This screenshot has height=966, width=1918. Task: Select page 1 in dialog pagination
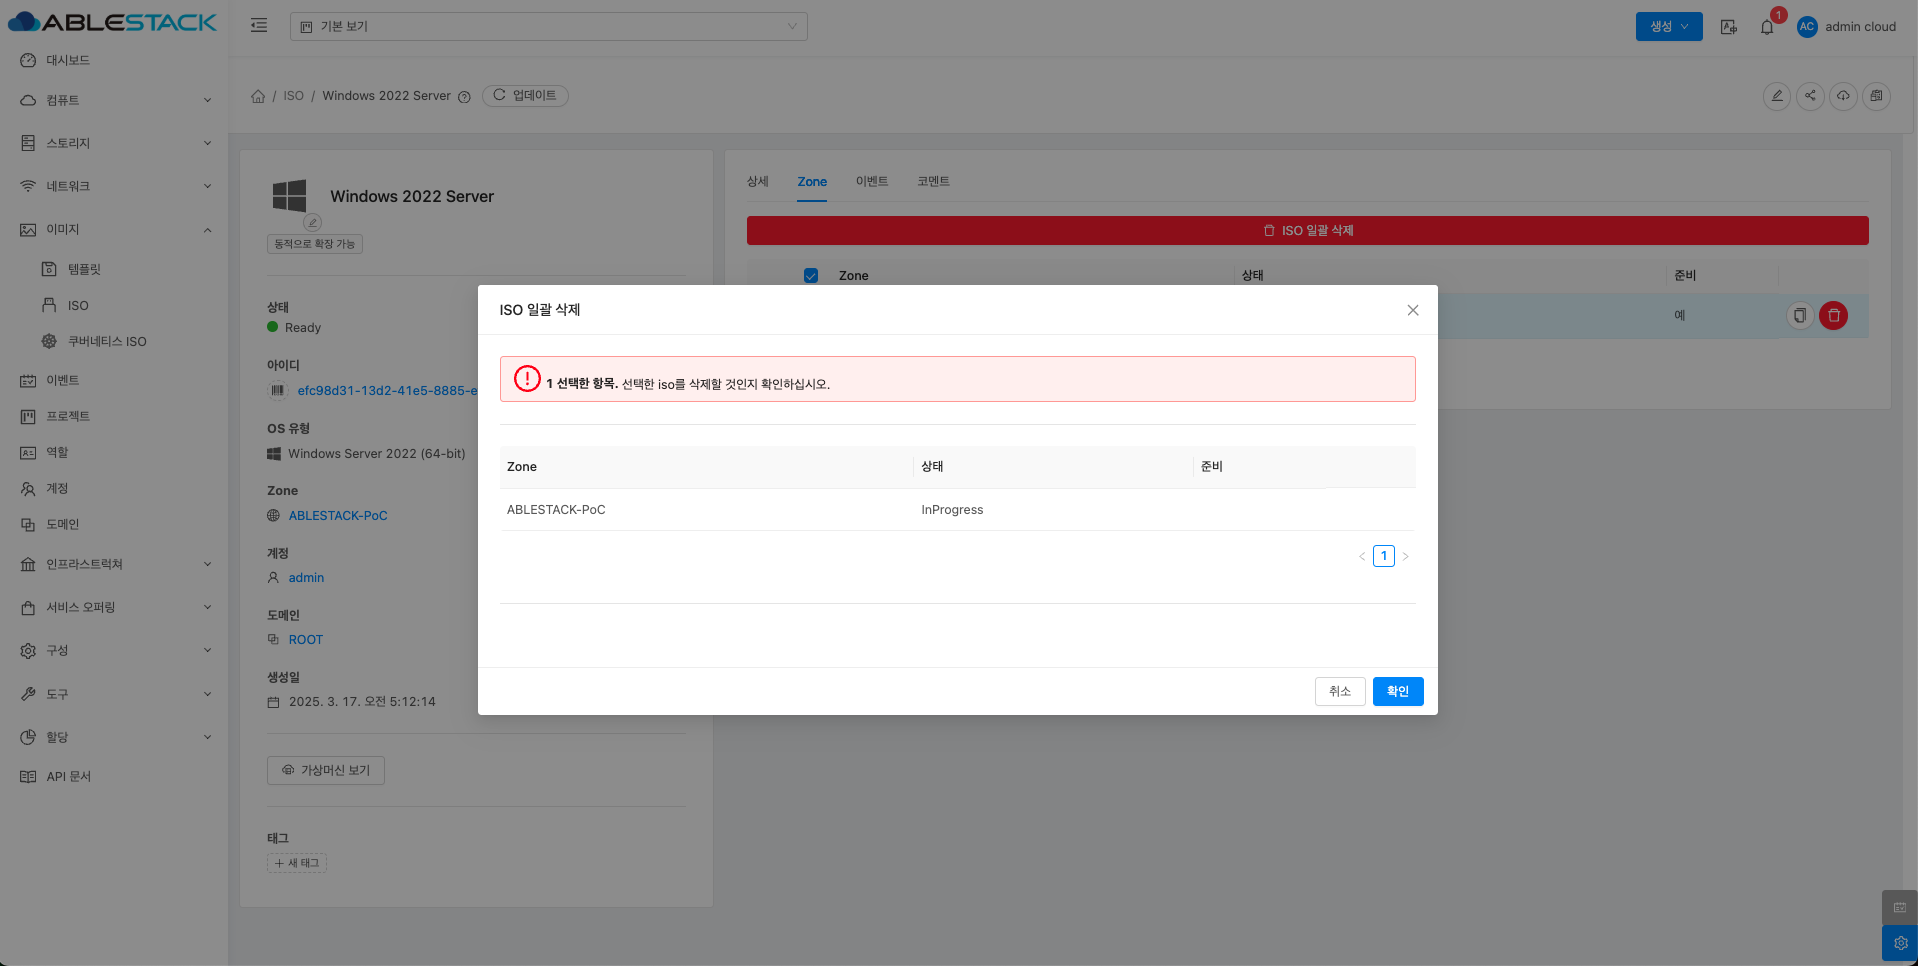pyautogui.click(x=1383, y=556)
